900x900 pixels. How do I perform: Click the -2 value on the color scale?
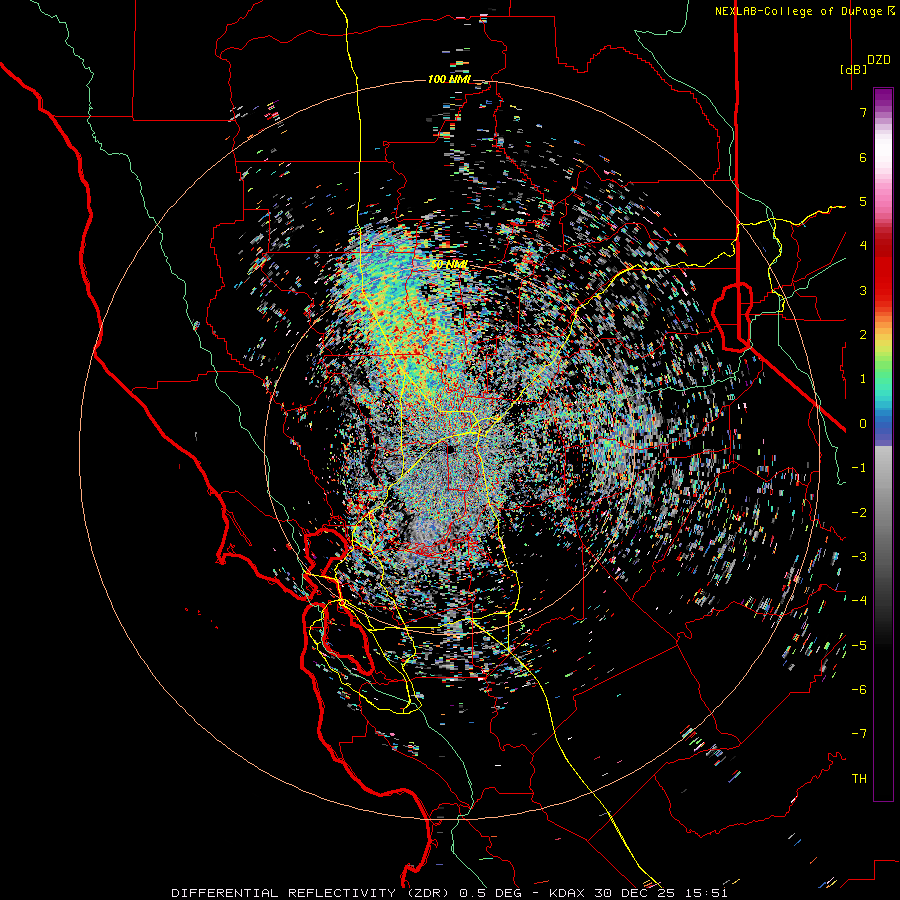pos(859,513)
